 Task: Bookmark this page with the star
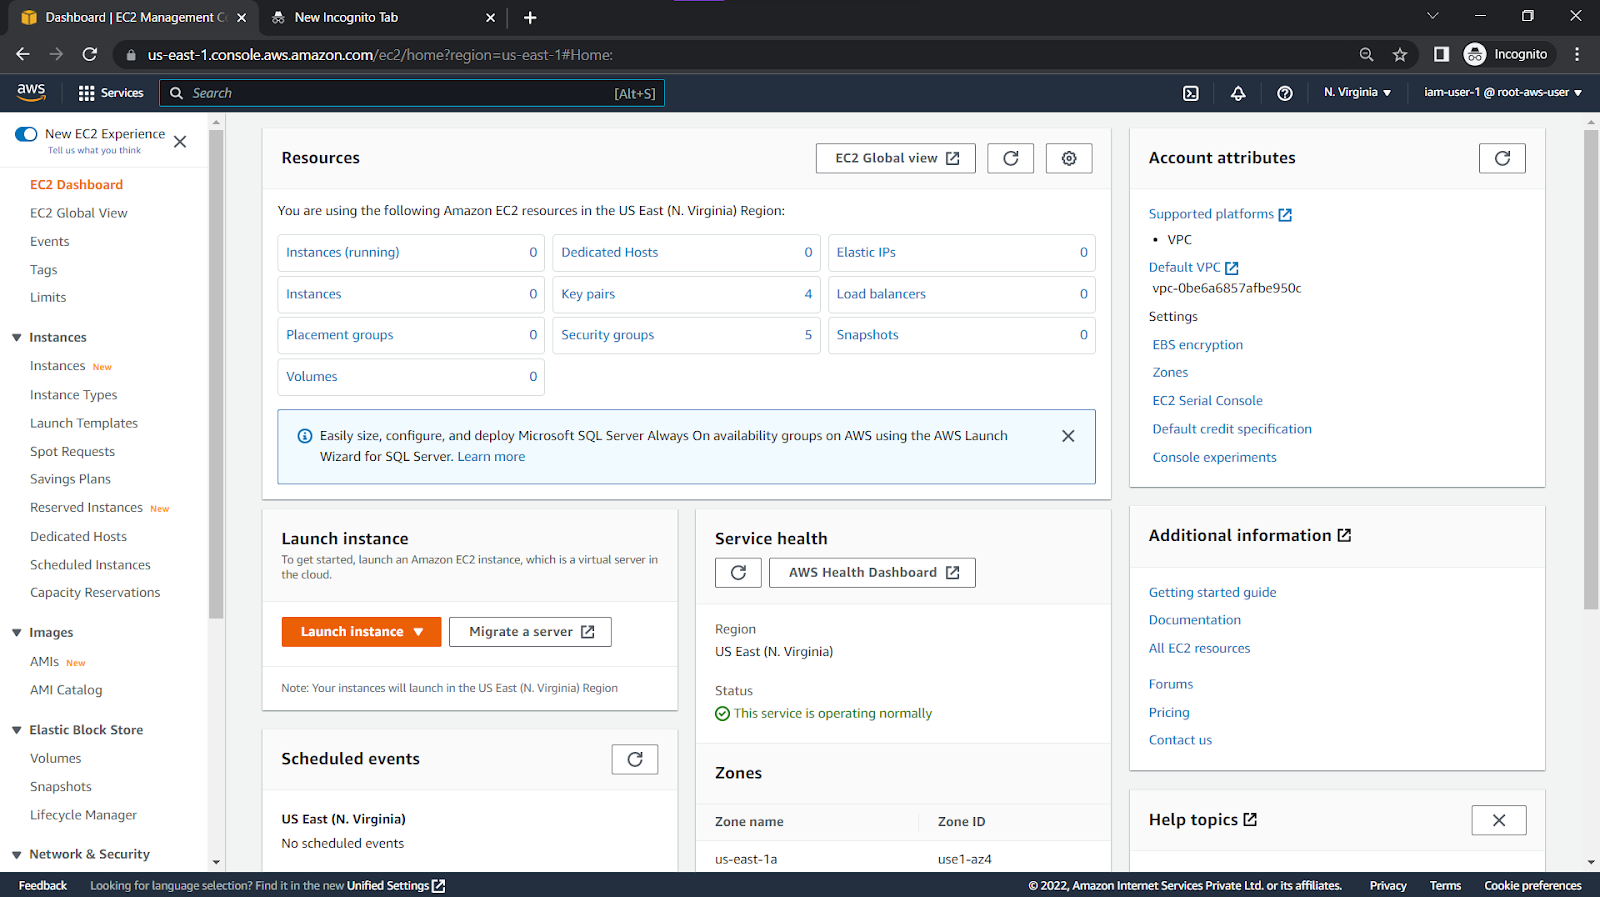1400,54
